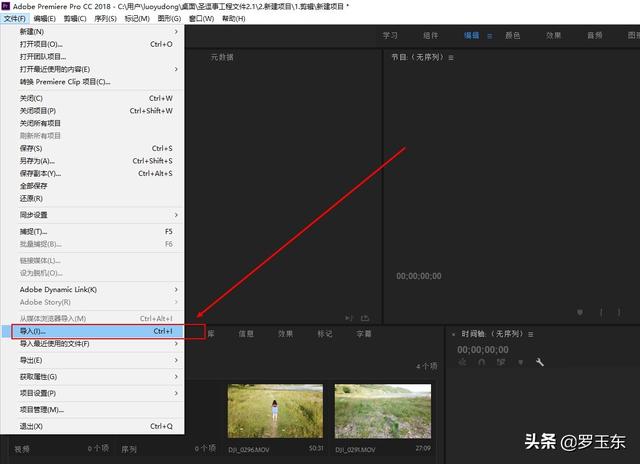Image resolution: width=640 pixels, height=464 pixels.
Task: Click the program monitor timecode 00;00;00;00
Action: coord(419,276)
